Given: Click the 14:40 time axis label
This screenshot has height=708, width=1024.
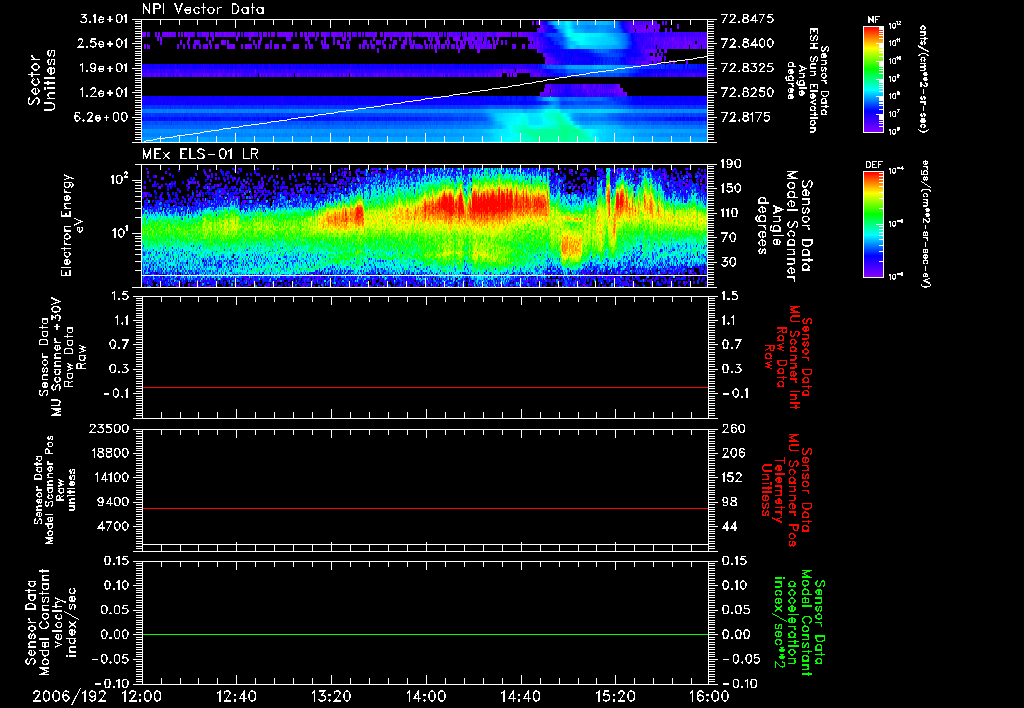Looking at the screenshot, I should click(x=520, y=697).
